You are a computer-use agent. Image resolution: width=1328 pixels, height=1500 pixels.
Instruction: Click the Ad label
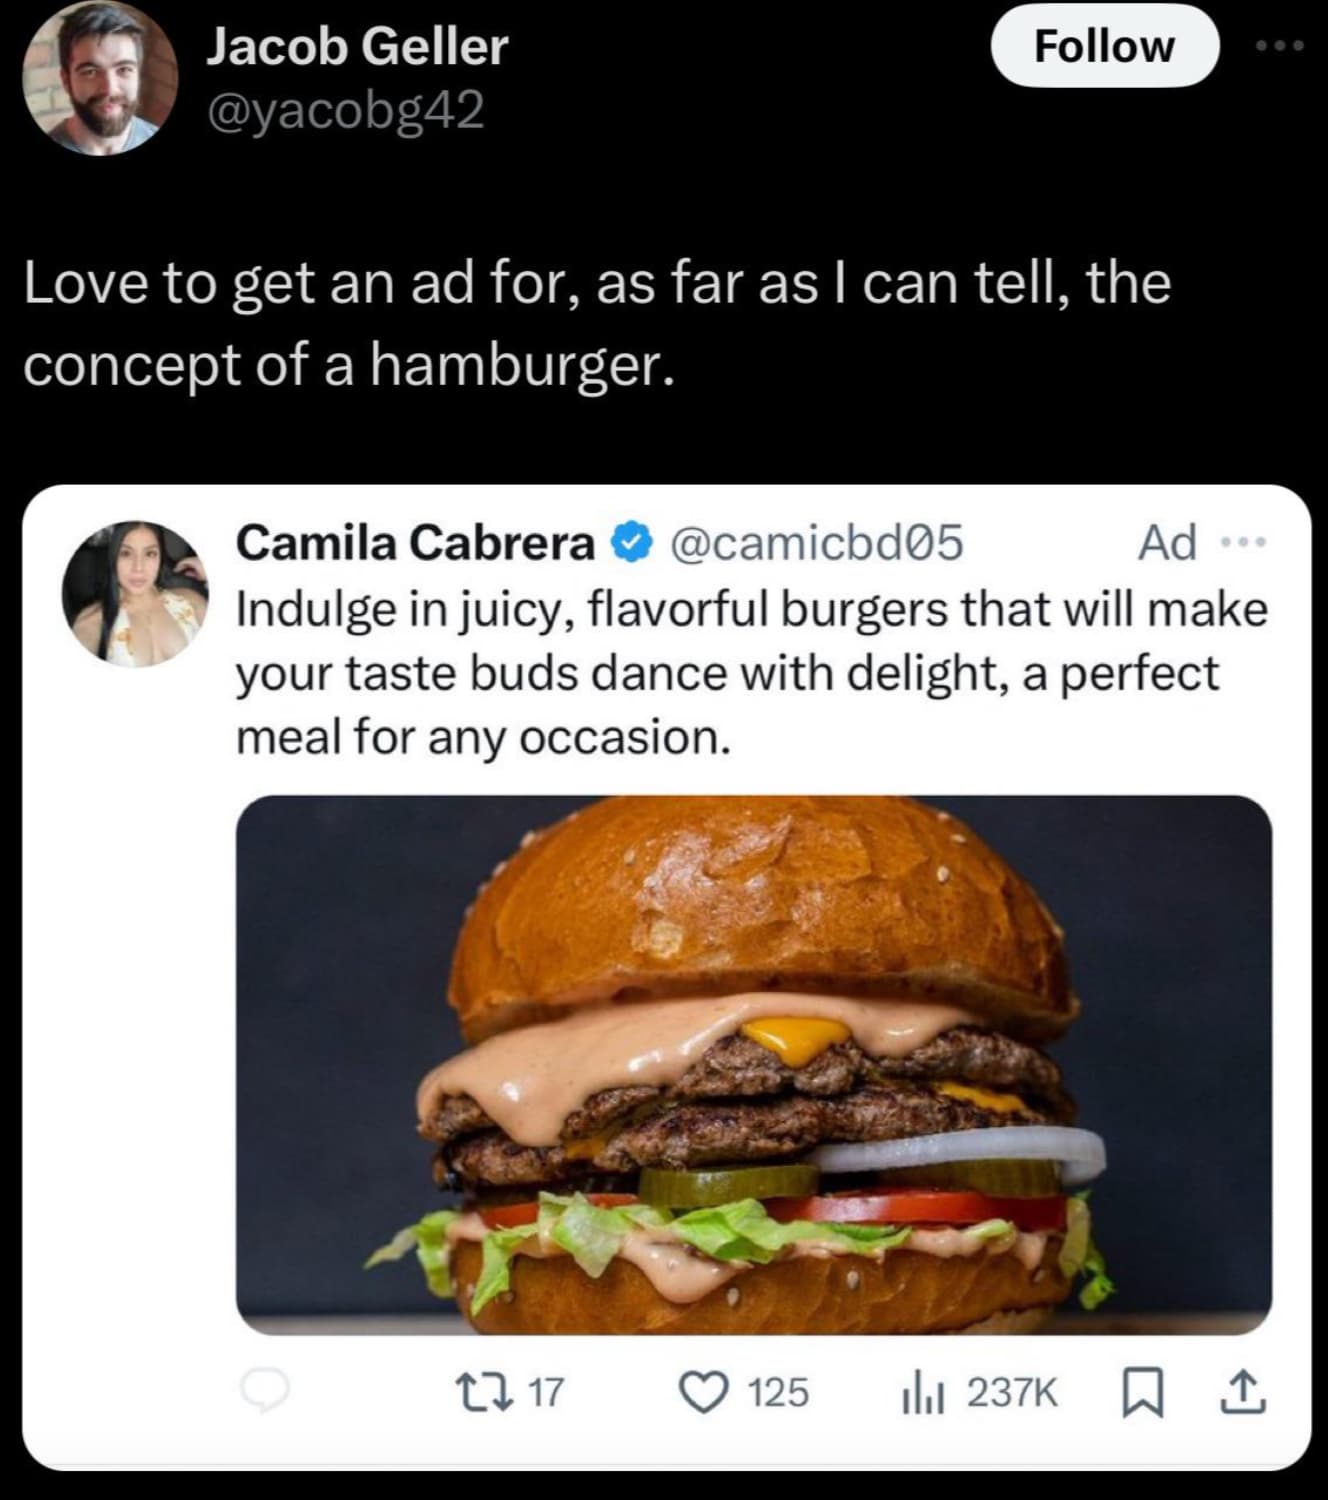click(x=1167, y=543)
